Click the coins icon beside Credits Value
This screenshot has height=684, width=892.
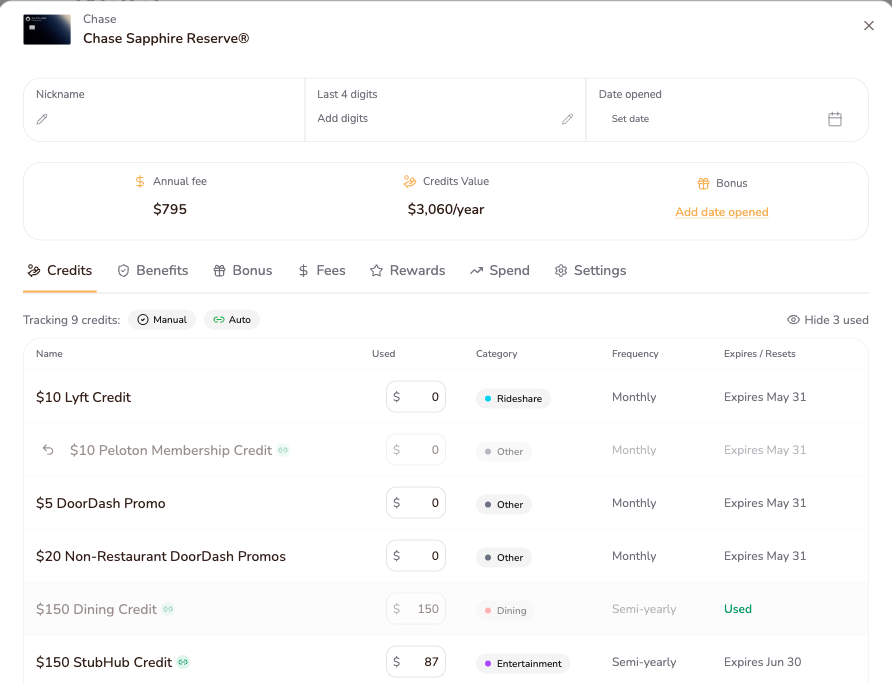[x=410, y=182]
